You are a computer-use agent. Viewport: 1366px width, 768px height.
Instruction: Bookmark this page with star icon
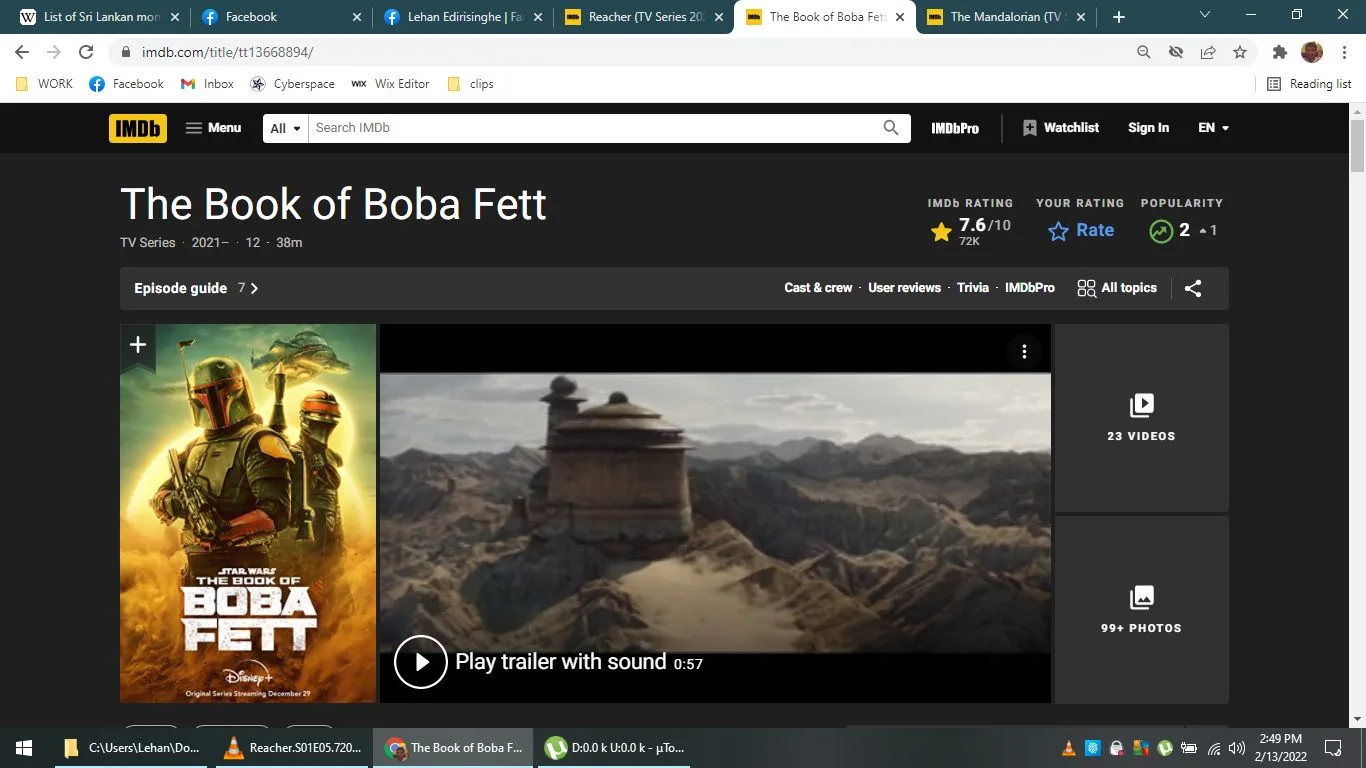pyautogui.click(x=1240, y=52)
